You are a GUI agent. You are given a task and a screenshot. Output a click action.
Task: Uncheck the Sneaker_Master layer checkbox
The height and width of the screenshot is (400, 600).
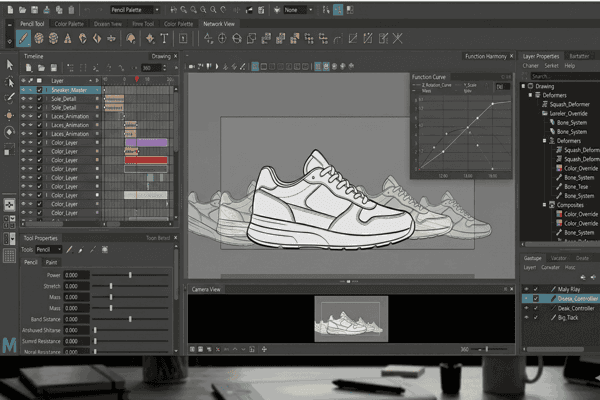tap(39, 90)
